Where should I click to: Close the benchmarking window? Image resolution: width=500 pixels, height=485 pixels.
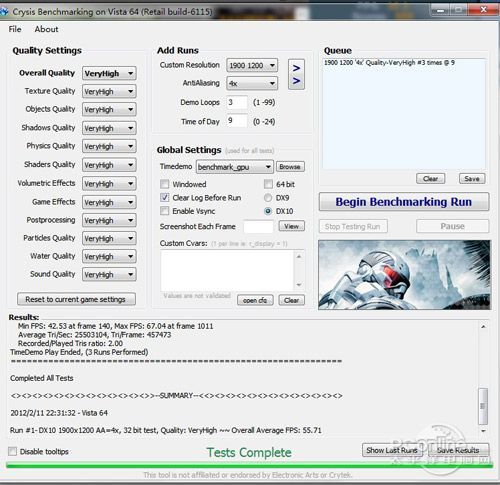(483, 10)
